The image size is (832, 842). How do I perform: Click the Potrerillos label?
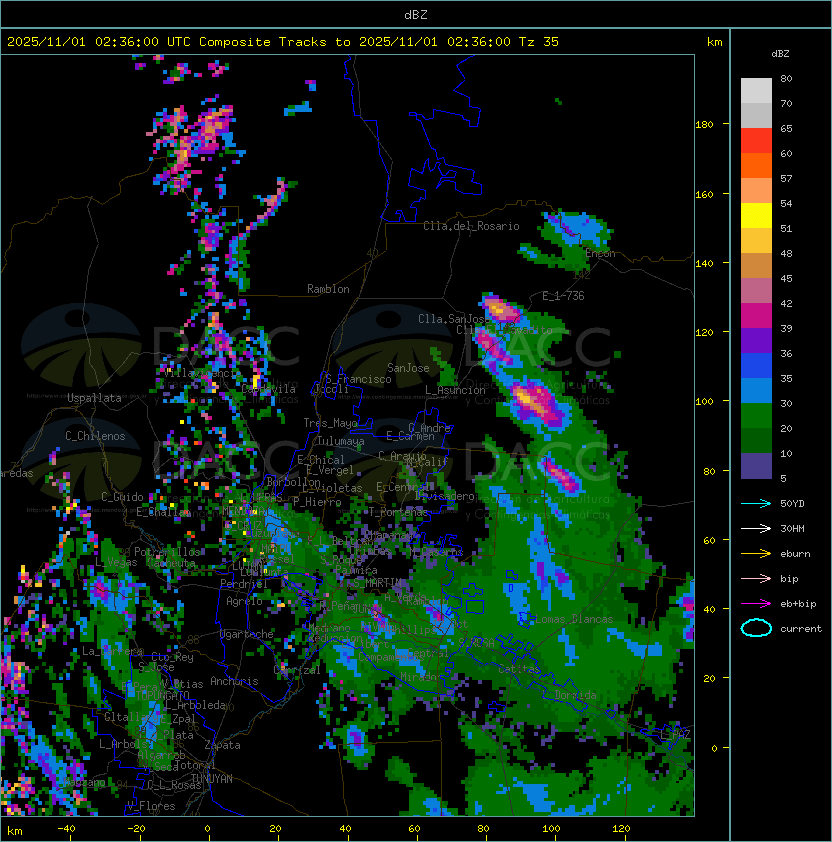(167, 552)
